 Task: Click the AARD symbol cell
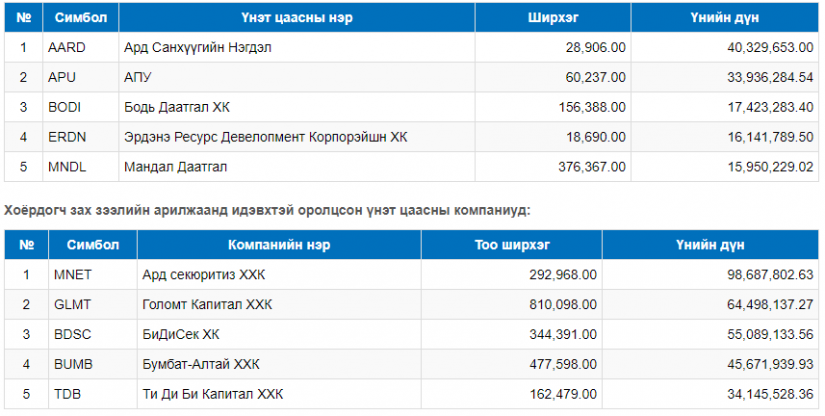(81, 47)
